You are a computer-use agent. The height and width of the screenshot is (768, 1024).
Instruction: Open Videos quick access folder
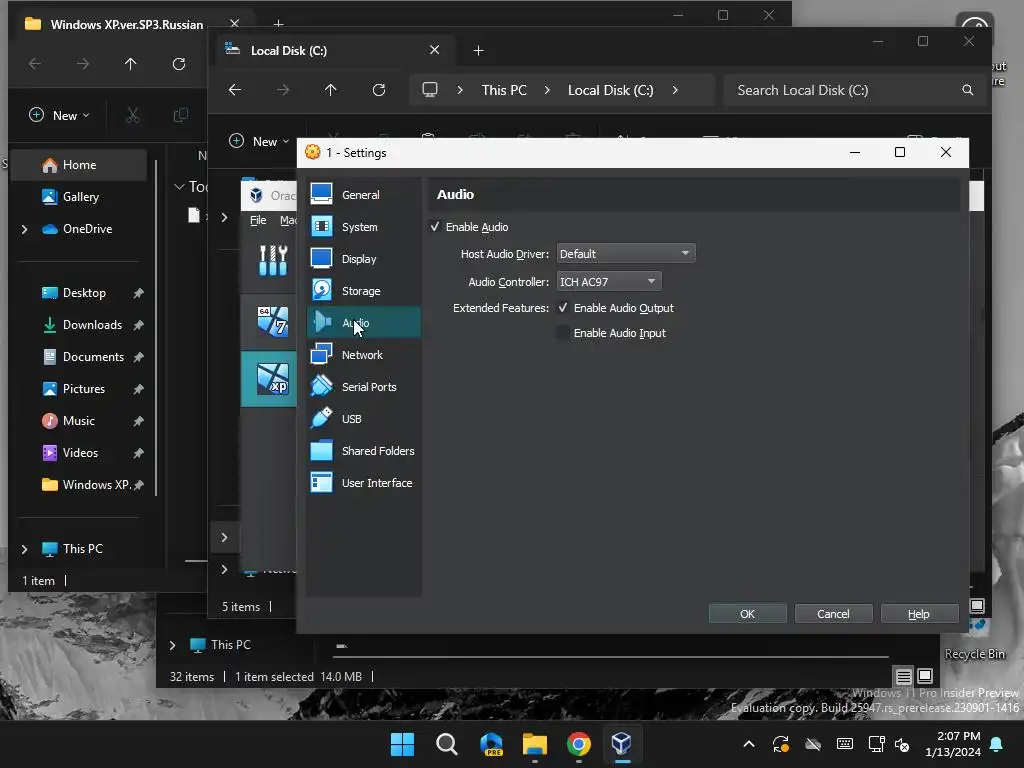point(80,453)
